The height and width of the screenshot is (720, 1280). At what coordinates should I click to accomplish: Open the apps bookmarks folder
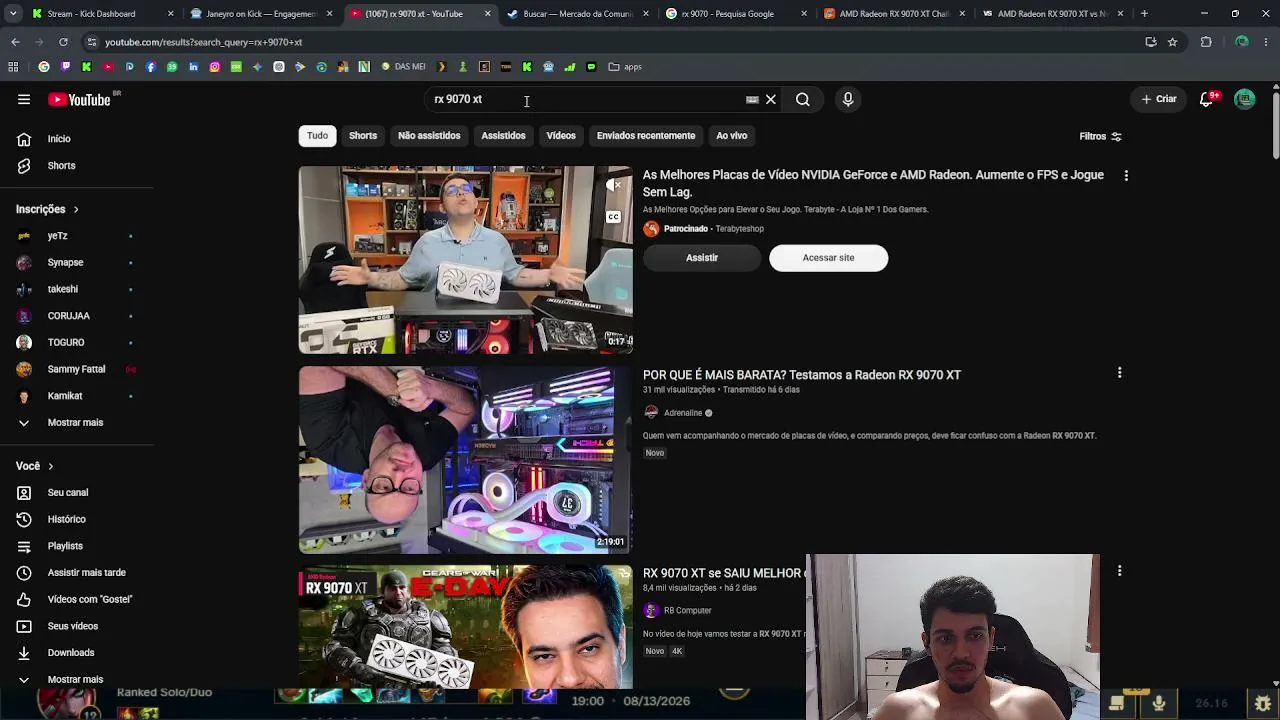tap(625, 67)
